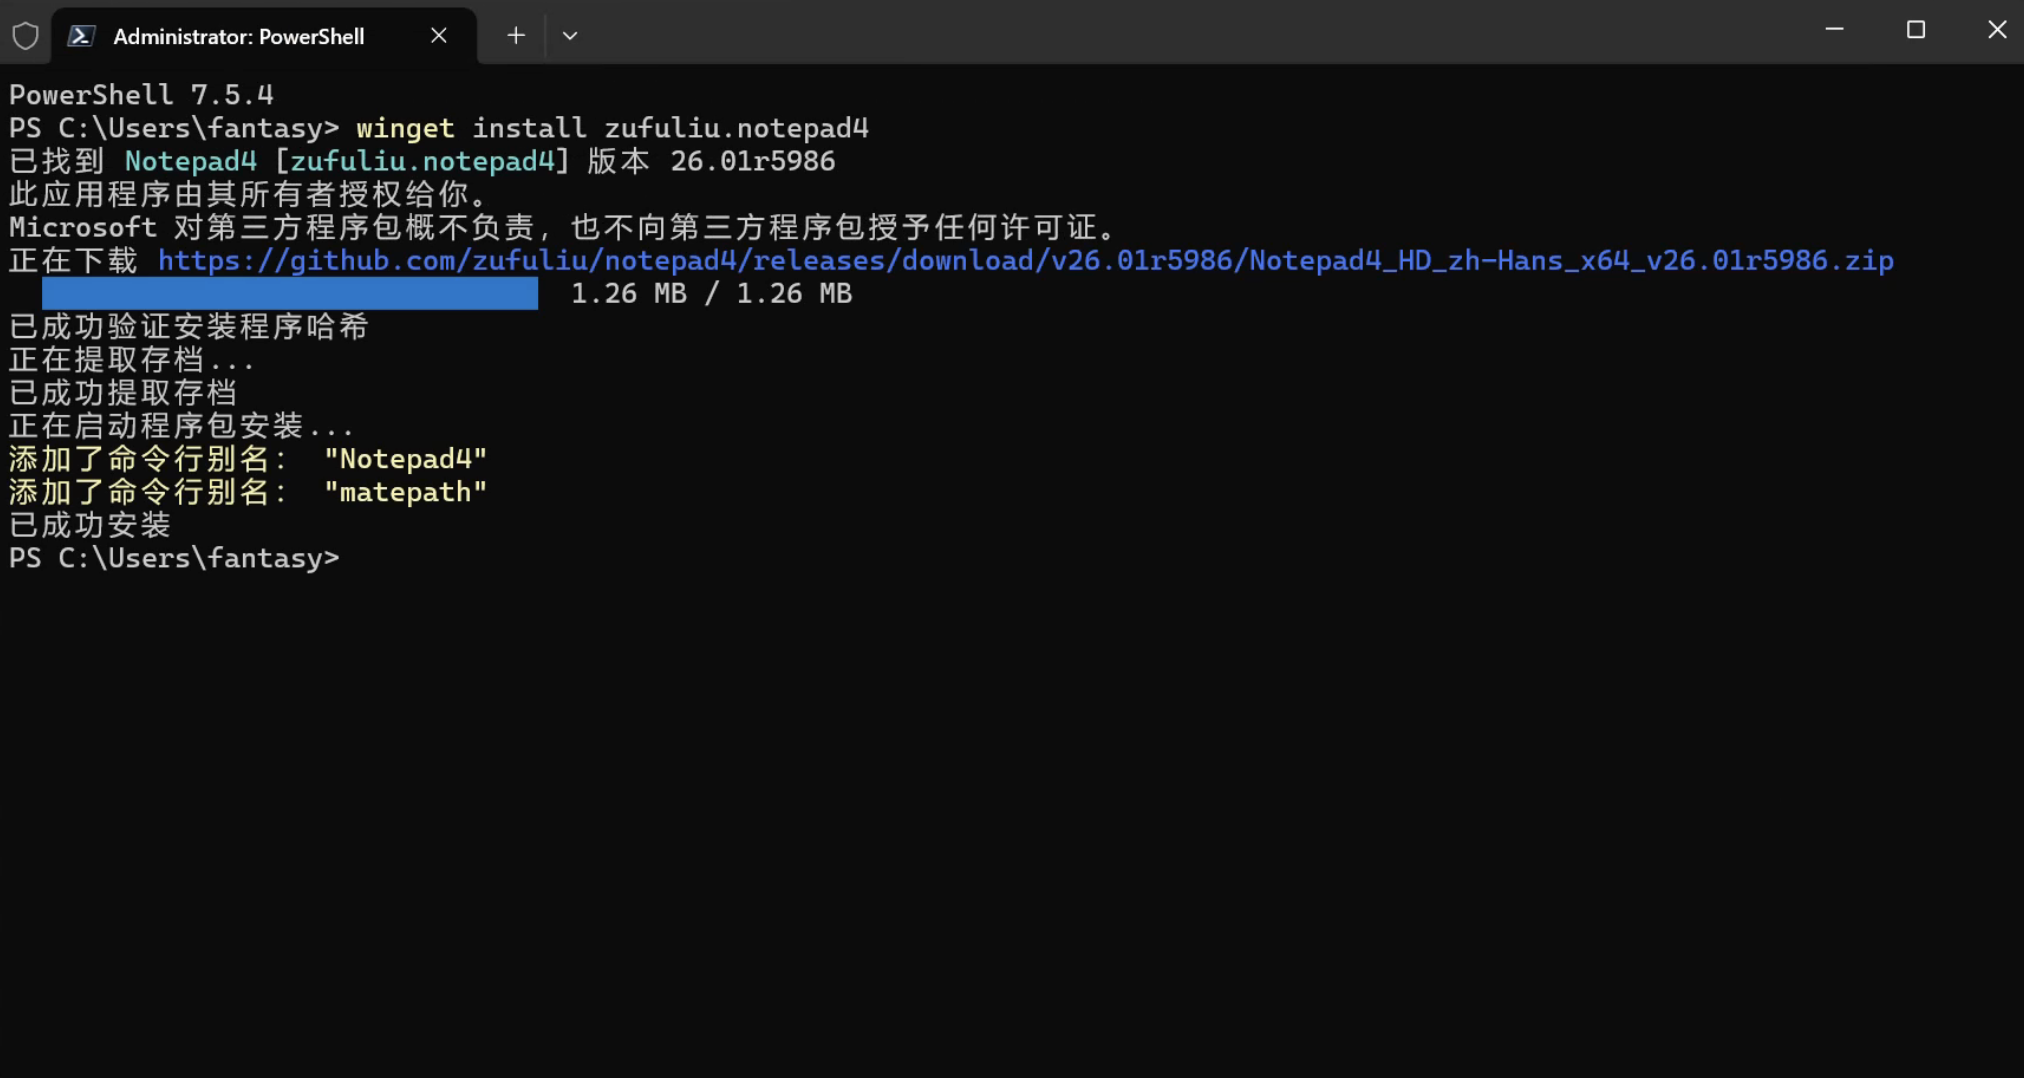Click the cyan Notepad4 package name
This screenshot has width=2024, height=1078.
click(190, 162)
